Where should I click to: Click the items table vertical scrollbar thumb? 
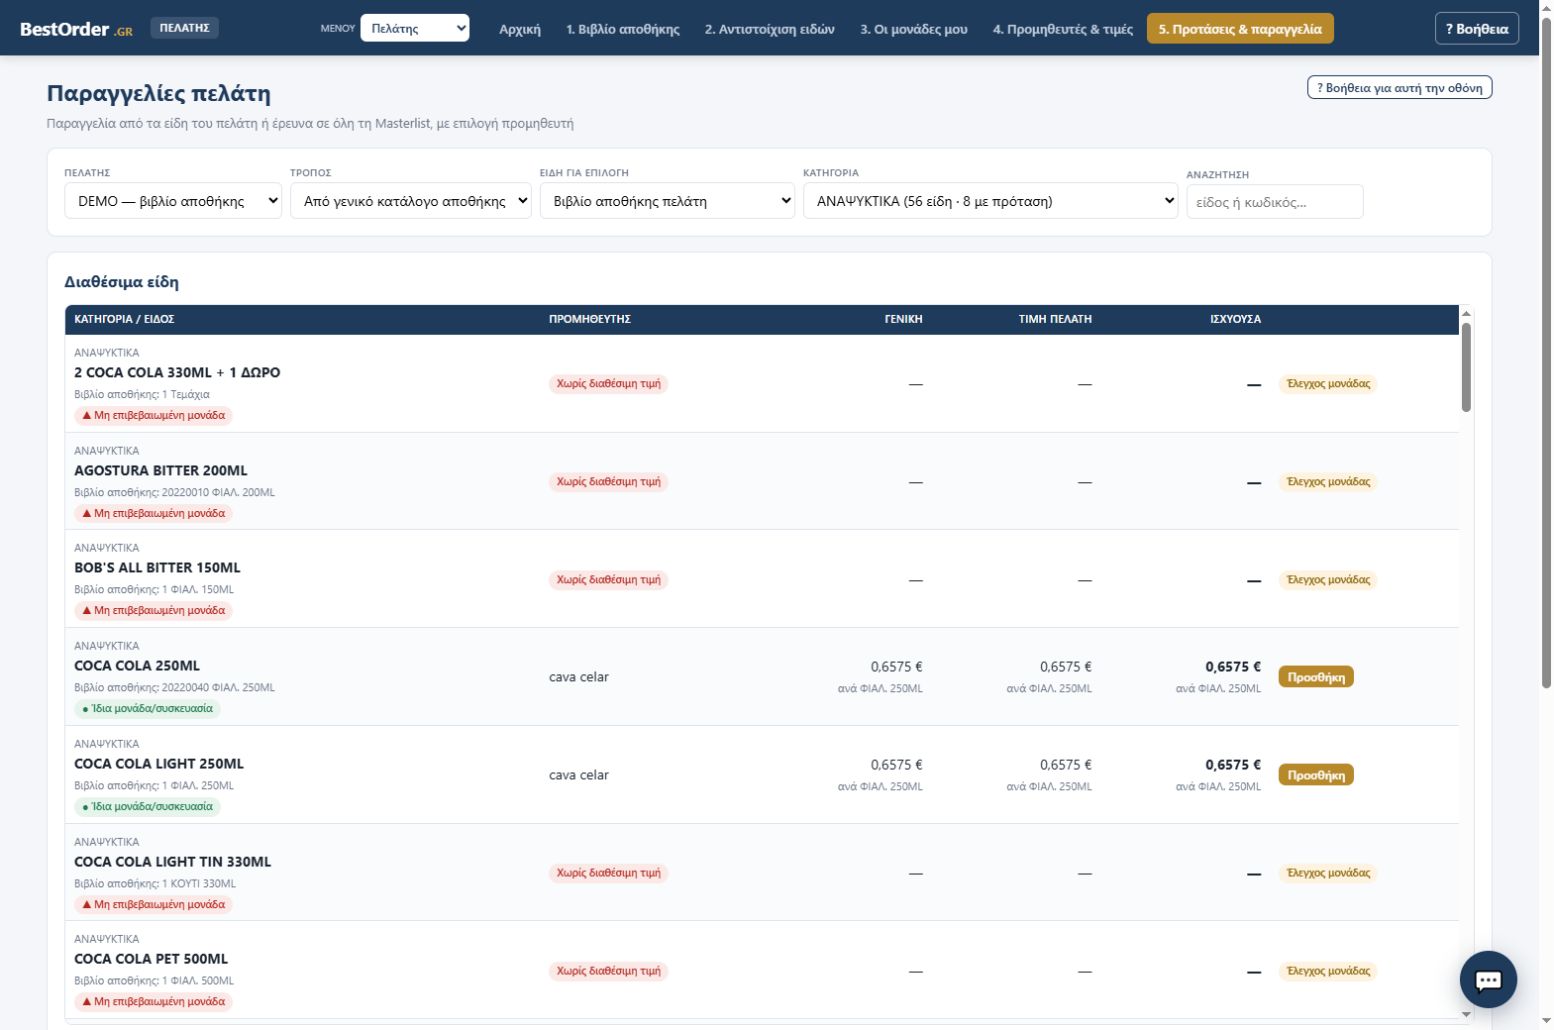1466,367
